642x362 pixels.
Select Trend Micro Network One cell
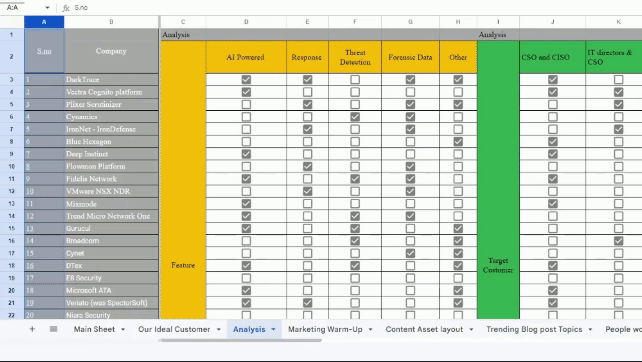111,216
